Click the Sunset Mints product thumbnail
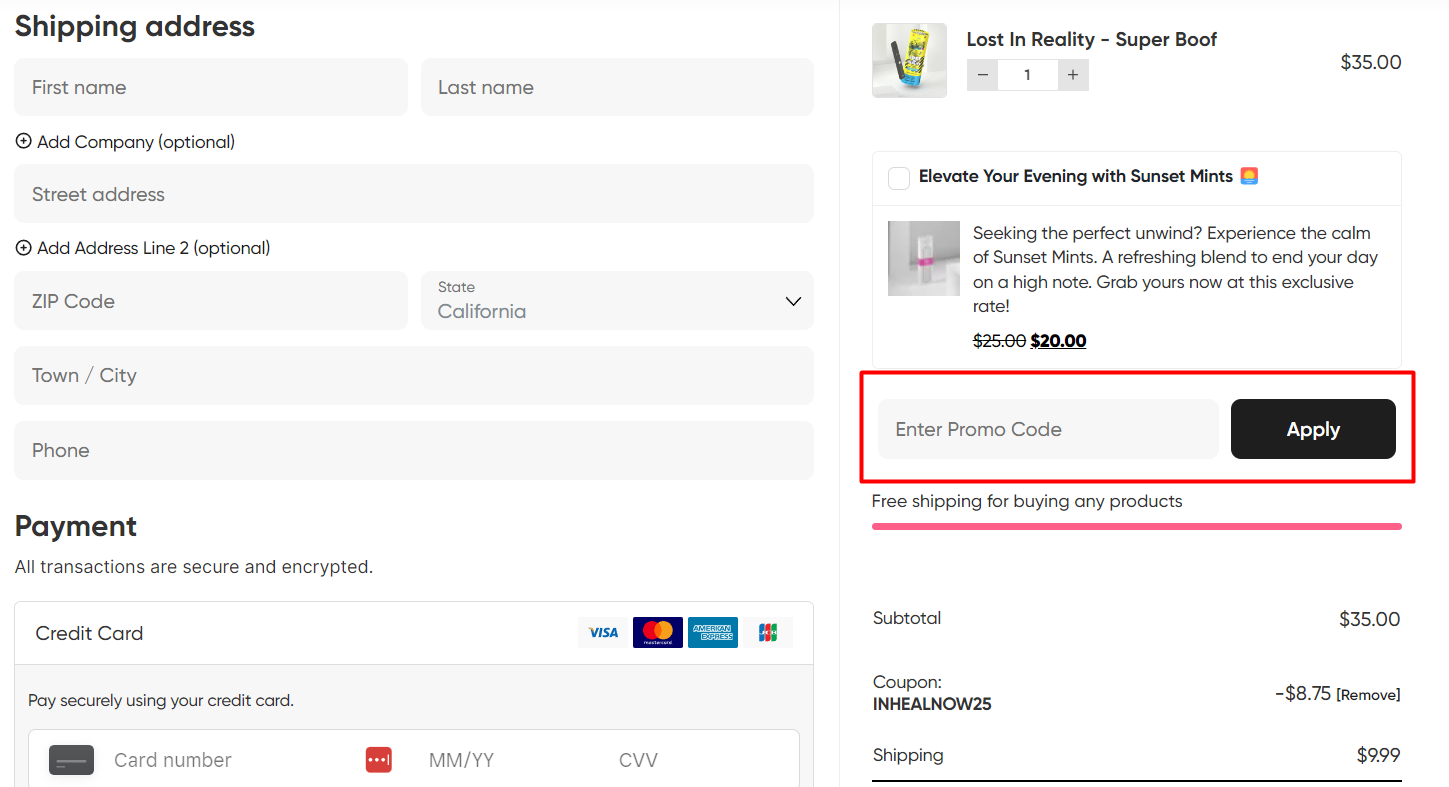1449x787 pixels. [x=924, y=258]
